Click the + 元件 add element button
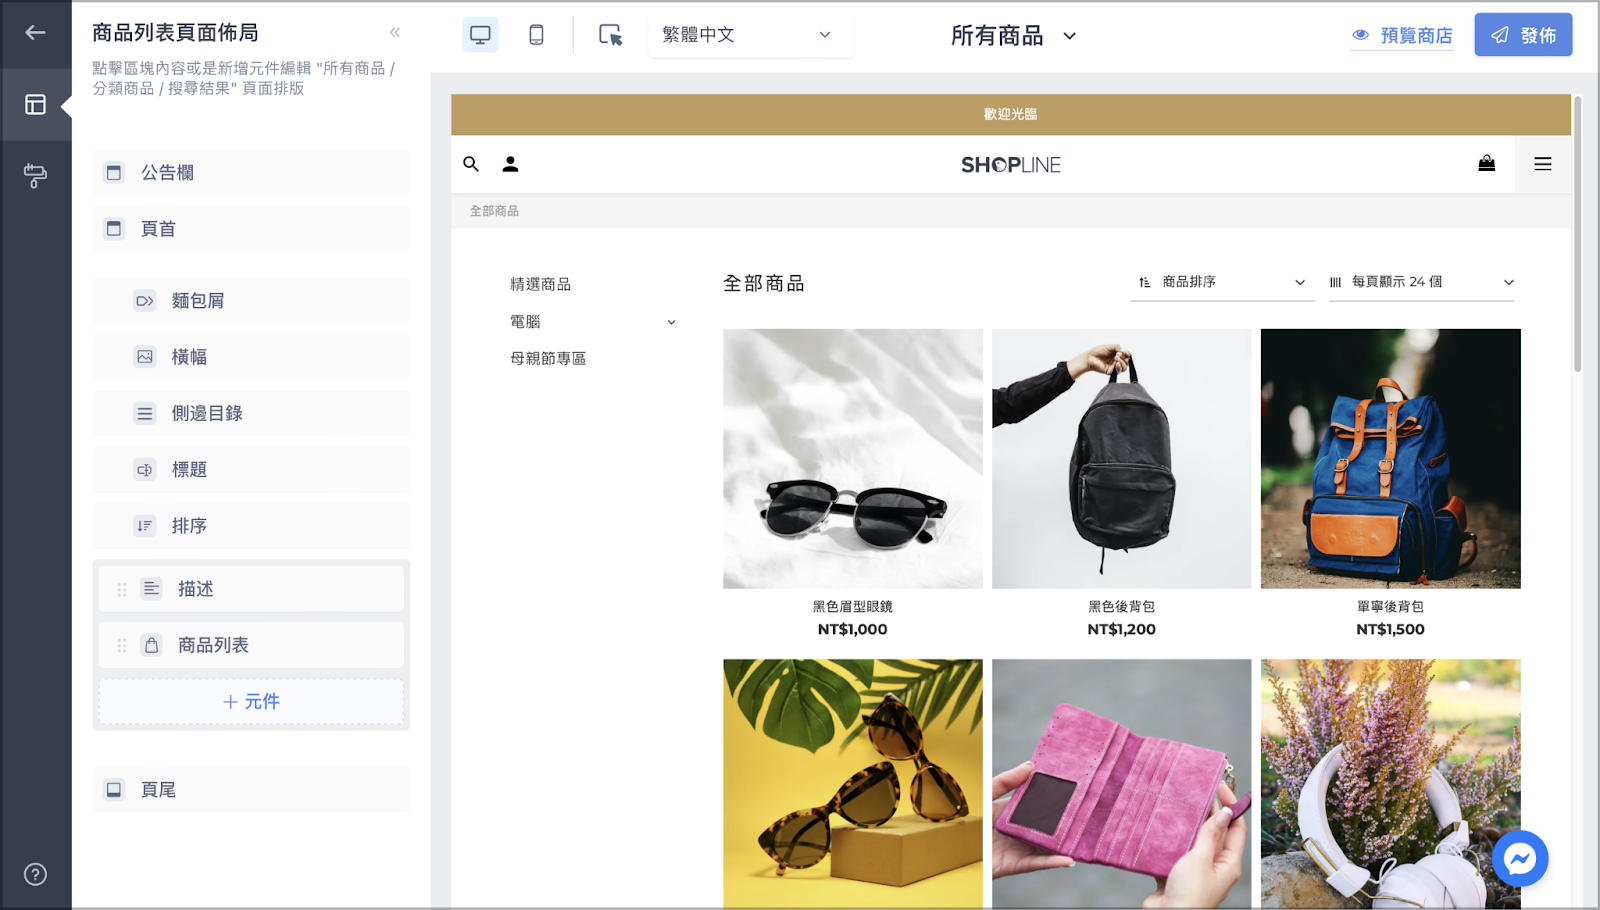1600x910 pixels. point(251,702)
